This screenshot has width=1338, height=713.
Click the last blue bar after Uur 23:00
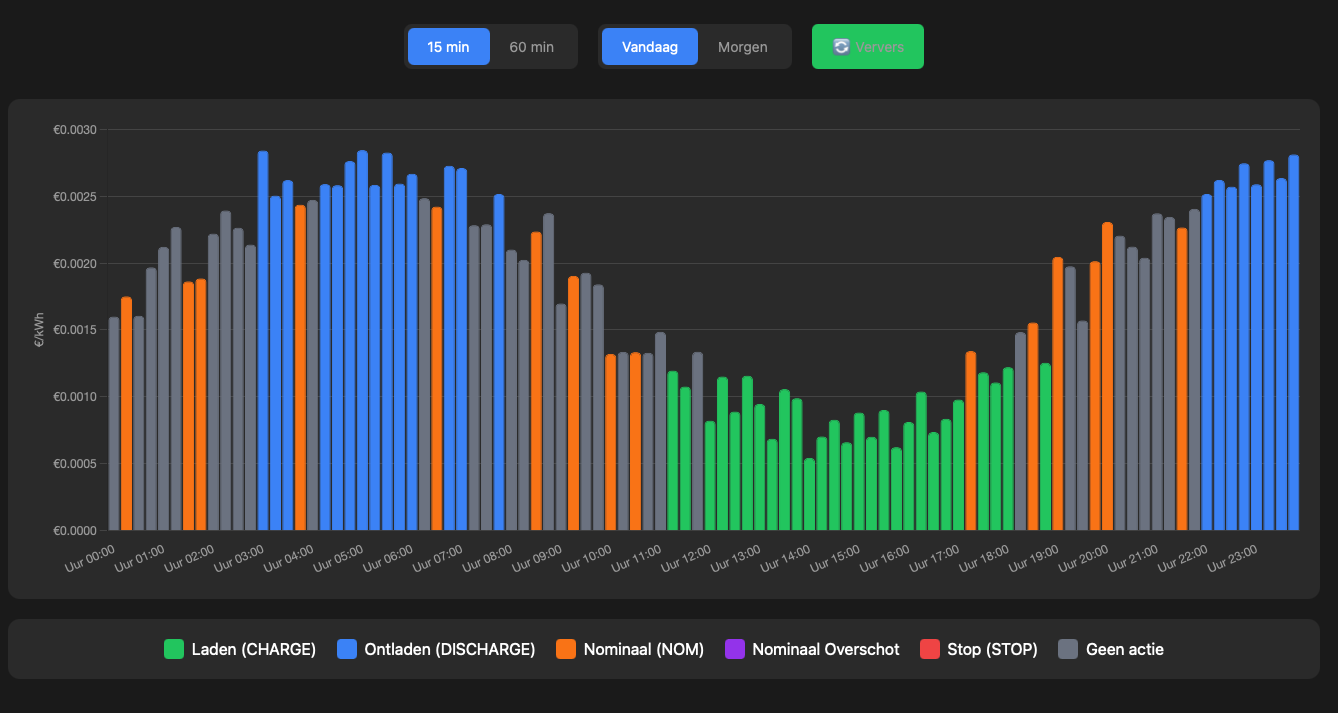click(1294, 342)
